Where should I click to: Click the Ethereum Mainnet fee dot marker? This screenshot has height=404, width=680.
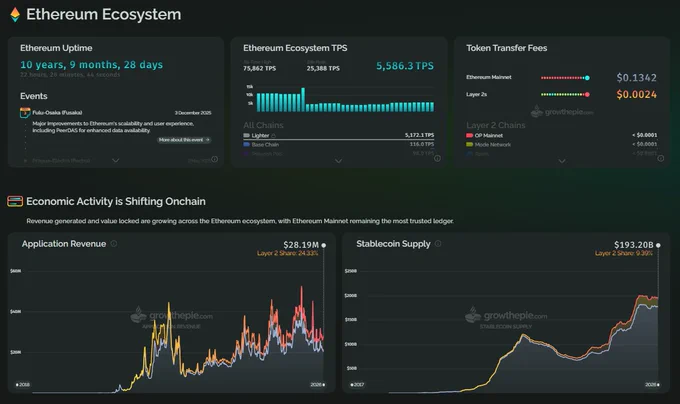point(587,78)
